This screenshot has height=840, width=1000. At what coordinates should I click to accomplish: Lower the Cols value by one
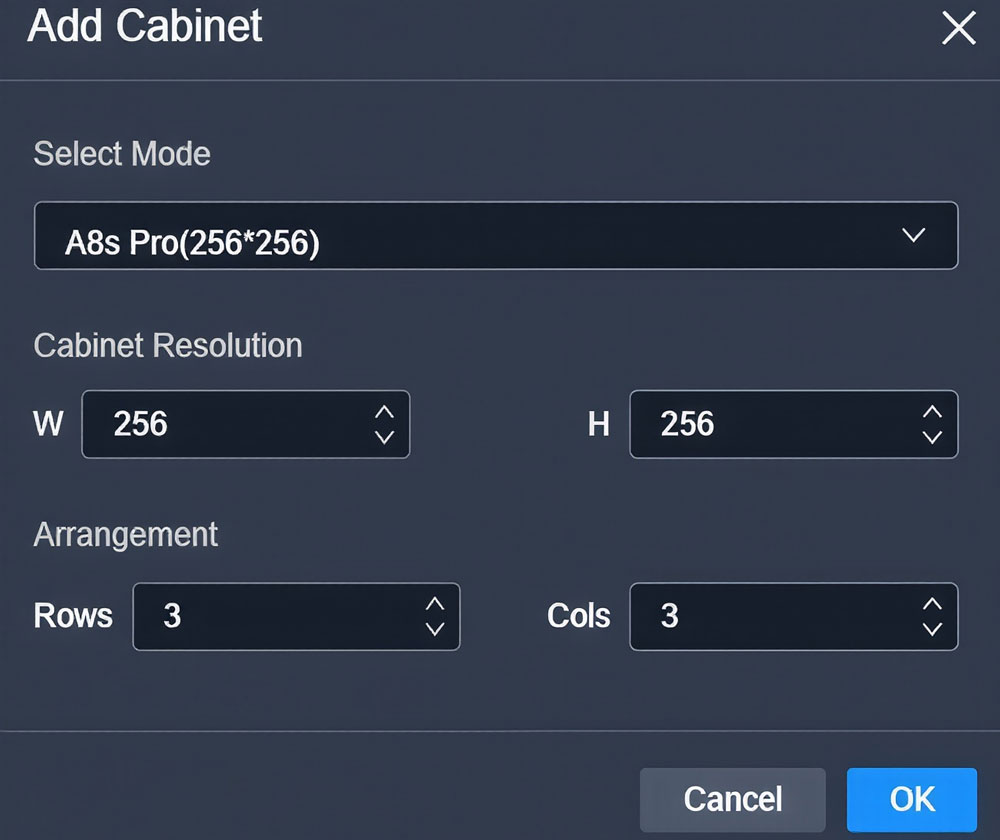click(932, 629)
